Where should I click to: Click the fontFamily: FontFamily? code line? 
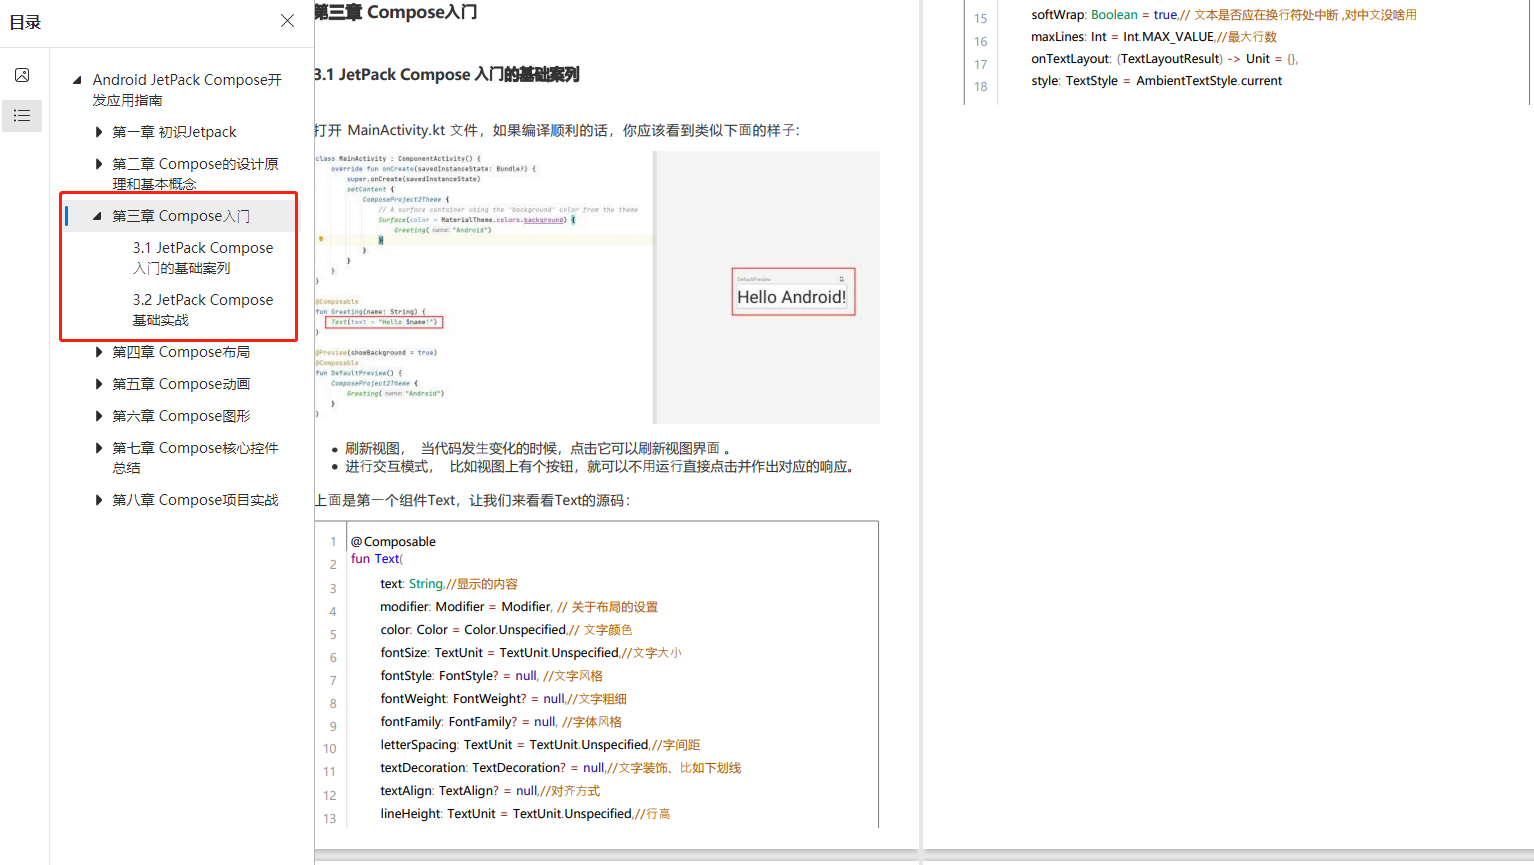click(x=501, y=722)
